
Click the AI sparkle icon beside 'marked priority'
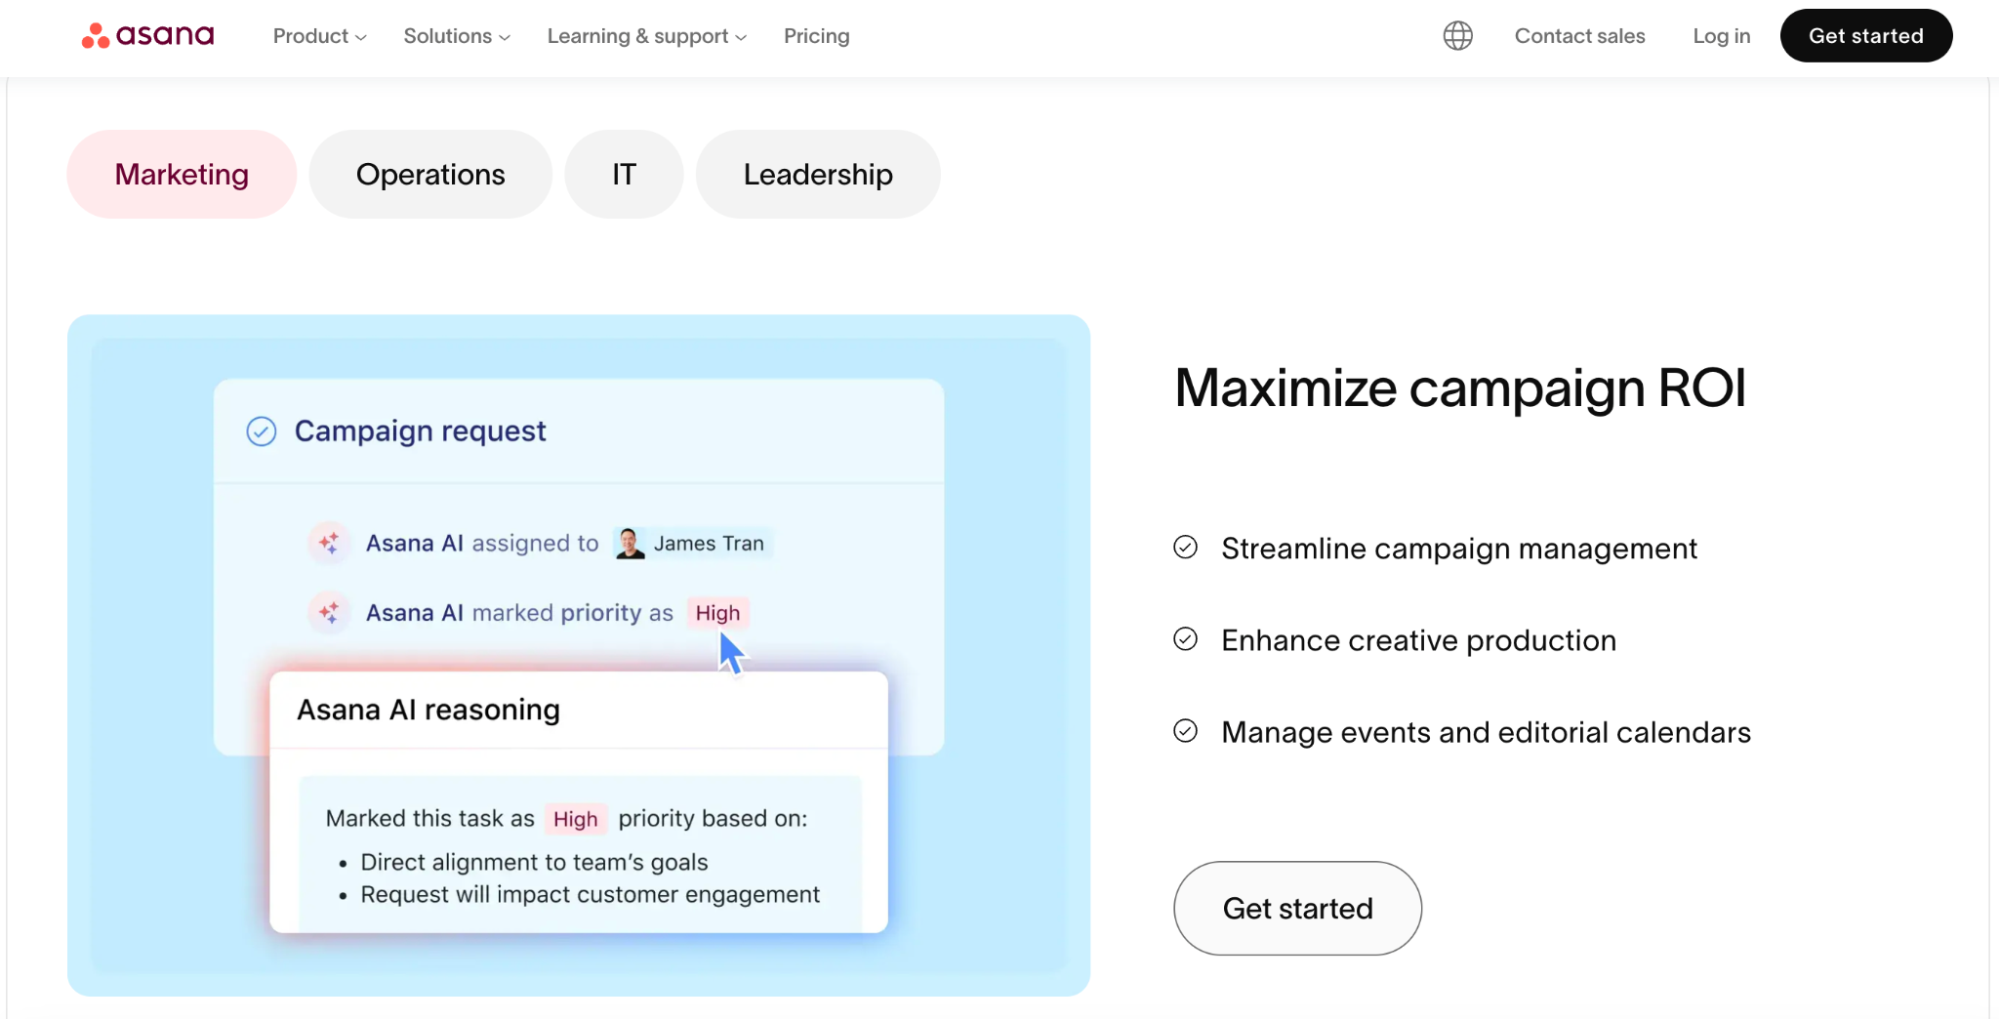tap(329, 612)
